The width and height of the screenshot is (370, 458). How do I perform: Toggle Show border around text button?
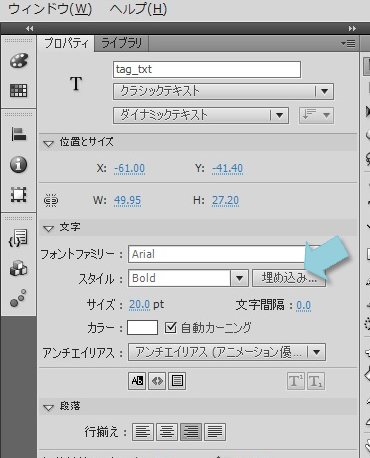[x=177, y=381]
